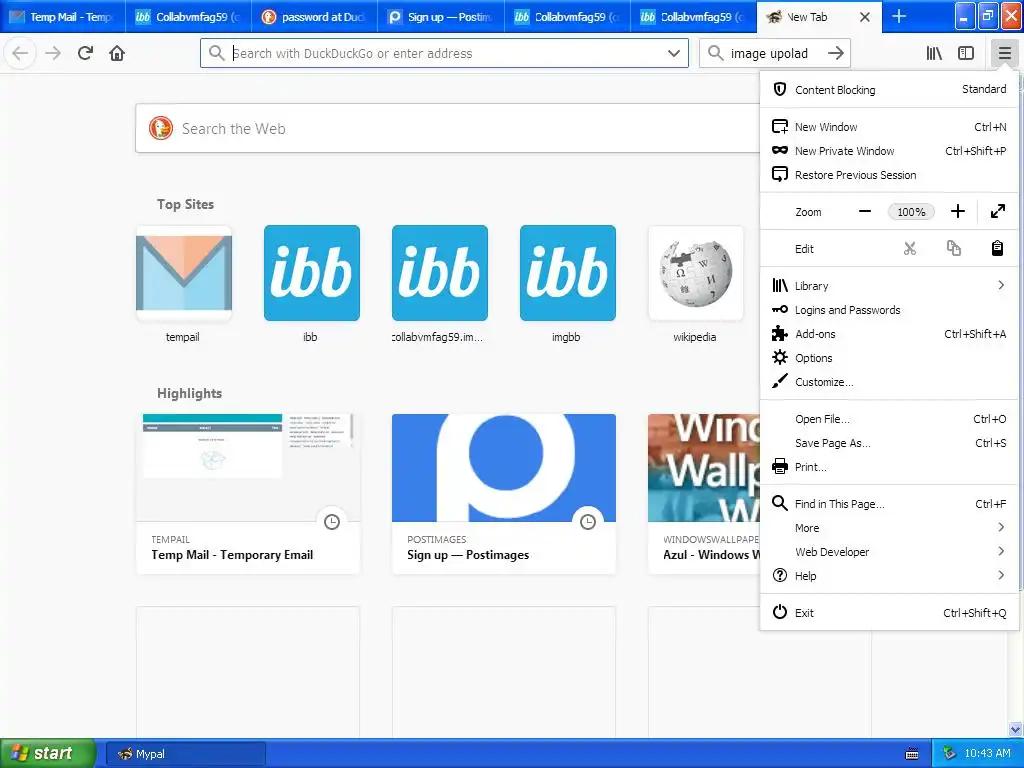Select Save Page As...

(889, 443)
